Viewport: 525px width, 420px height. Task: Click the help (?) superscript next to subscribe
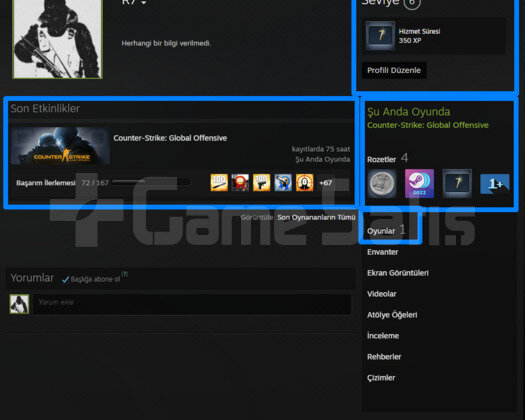125,274
